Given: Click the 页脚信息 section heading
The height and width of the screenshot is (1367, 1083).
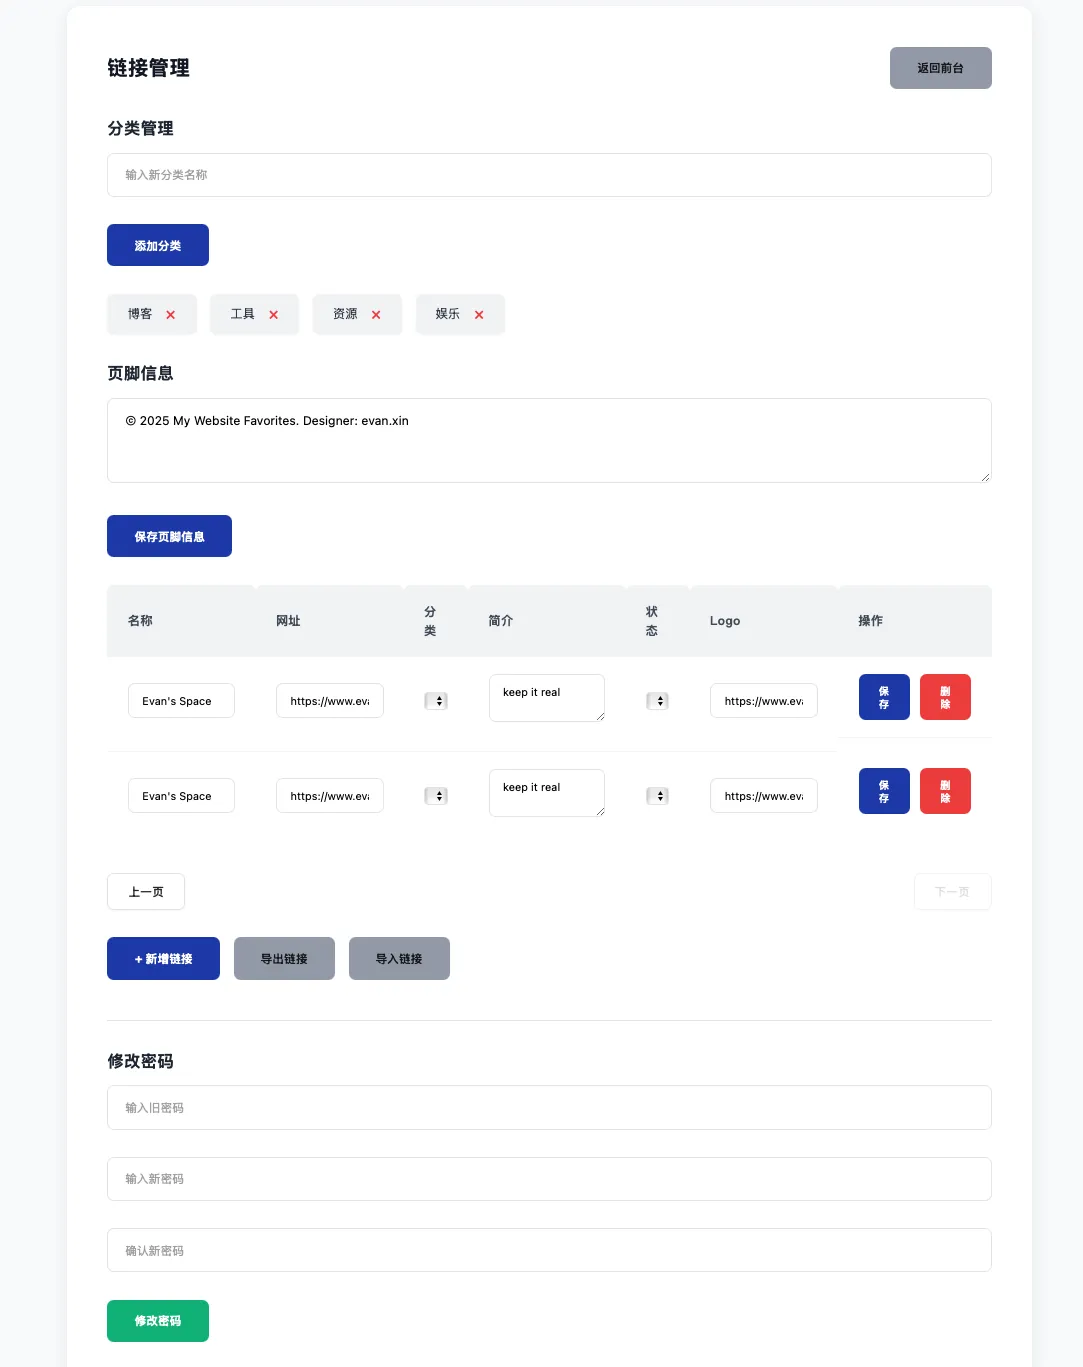Looking at the screenshot, I should [x=140, y=373].
